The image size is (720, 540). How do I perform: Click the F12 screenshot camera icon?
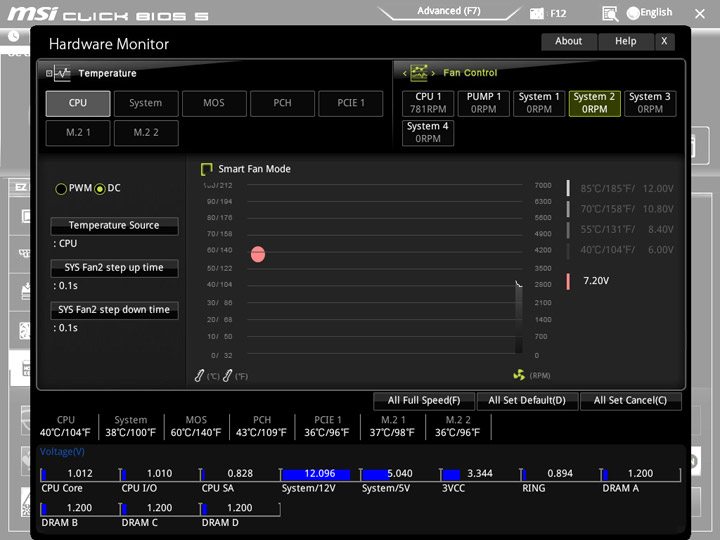click(536, 13)
